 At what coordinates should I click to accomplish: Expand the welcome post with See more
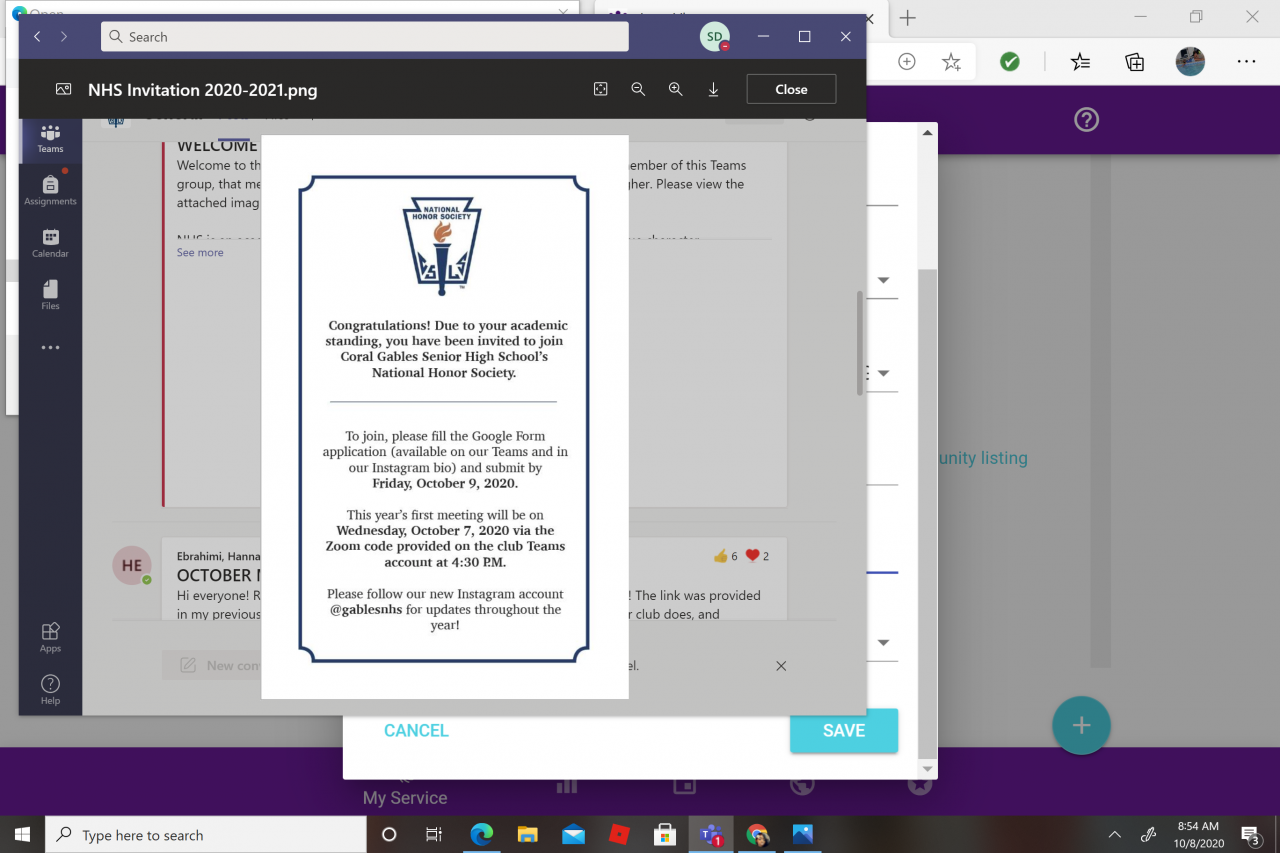(200, 253)
